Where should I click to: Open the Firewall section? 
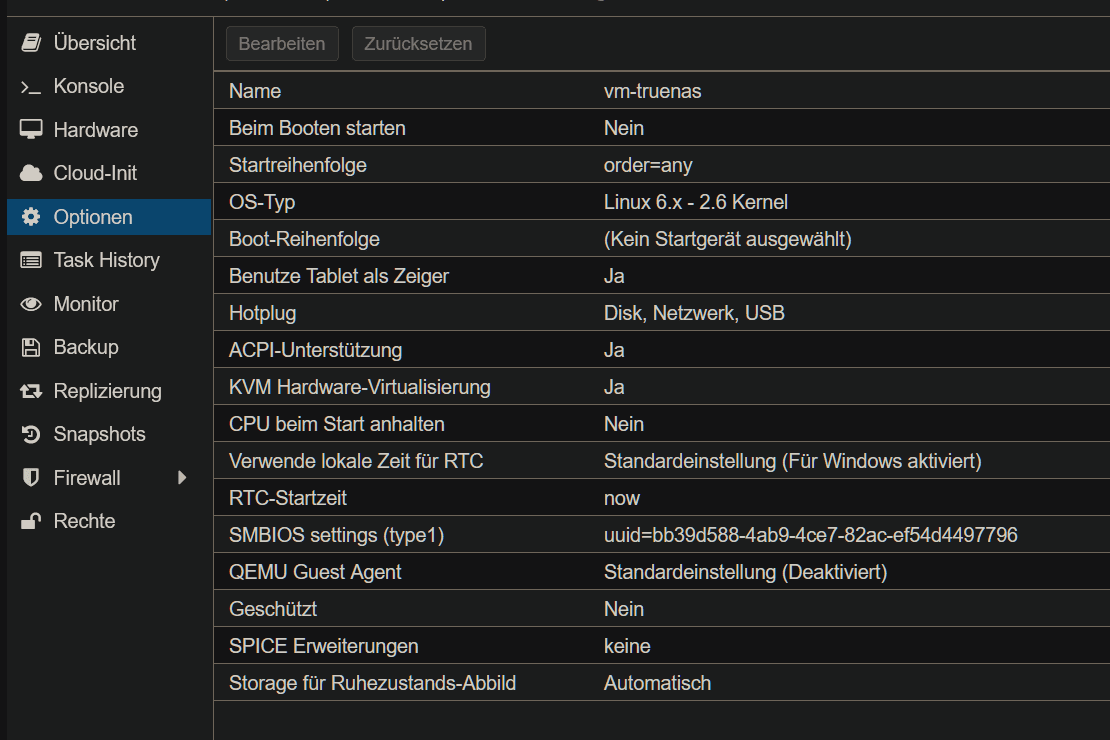[x=87, y=478]
